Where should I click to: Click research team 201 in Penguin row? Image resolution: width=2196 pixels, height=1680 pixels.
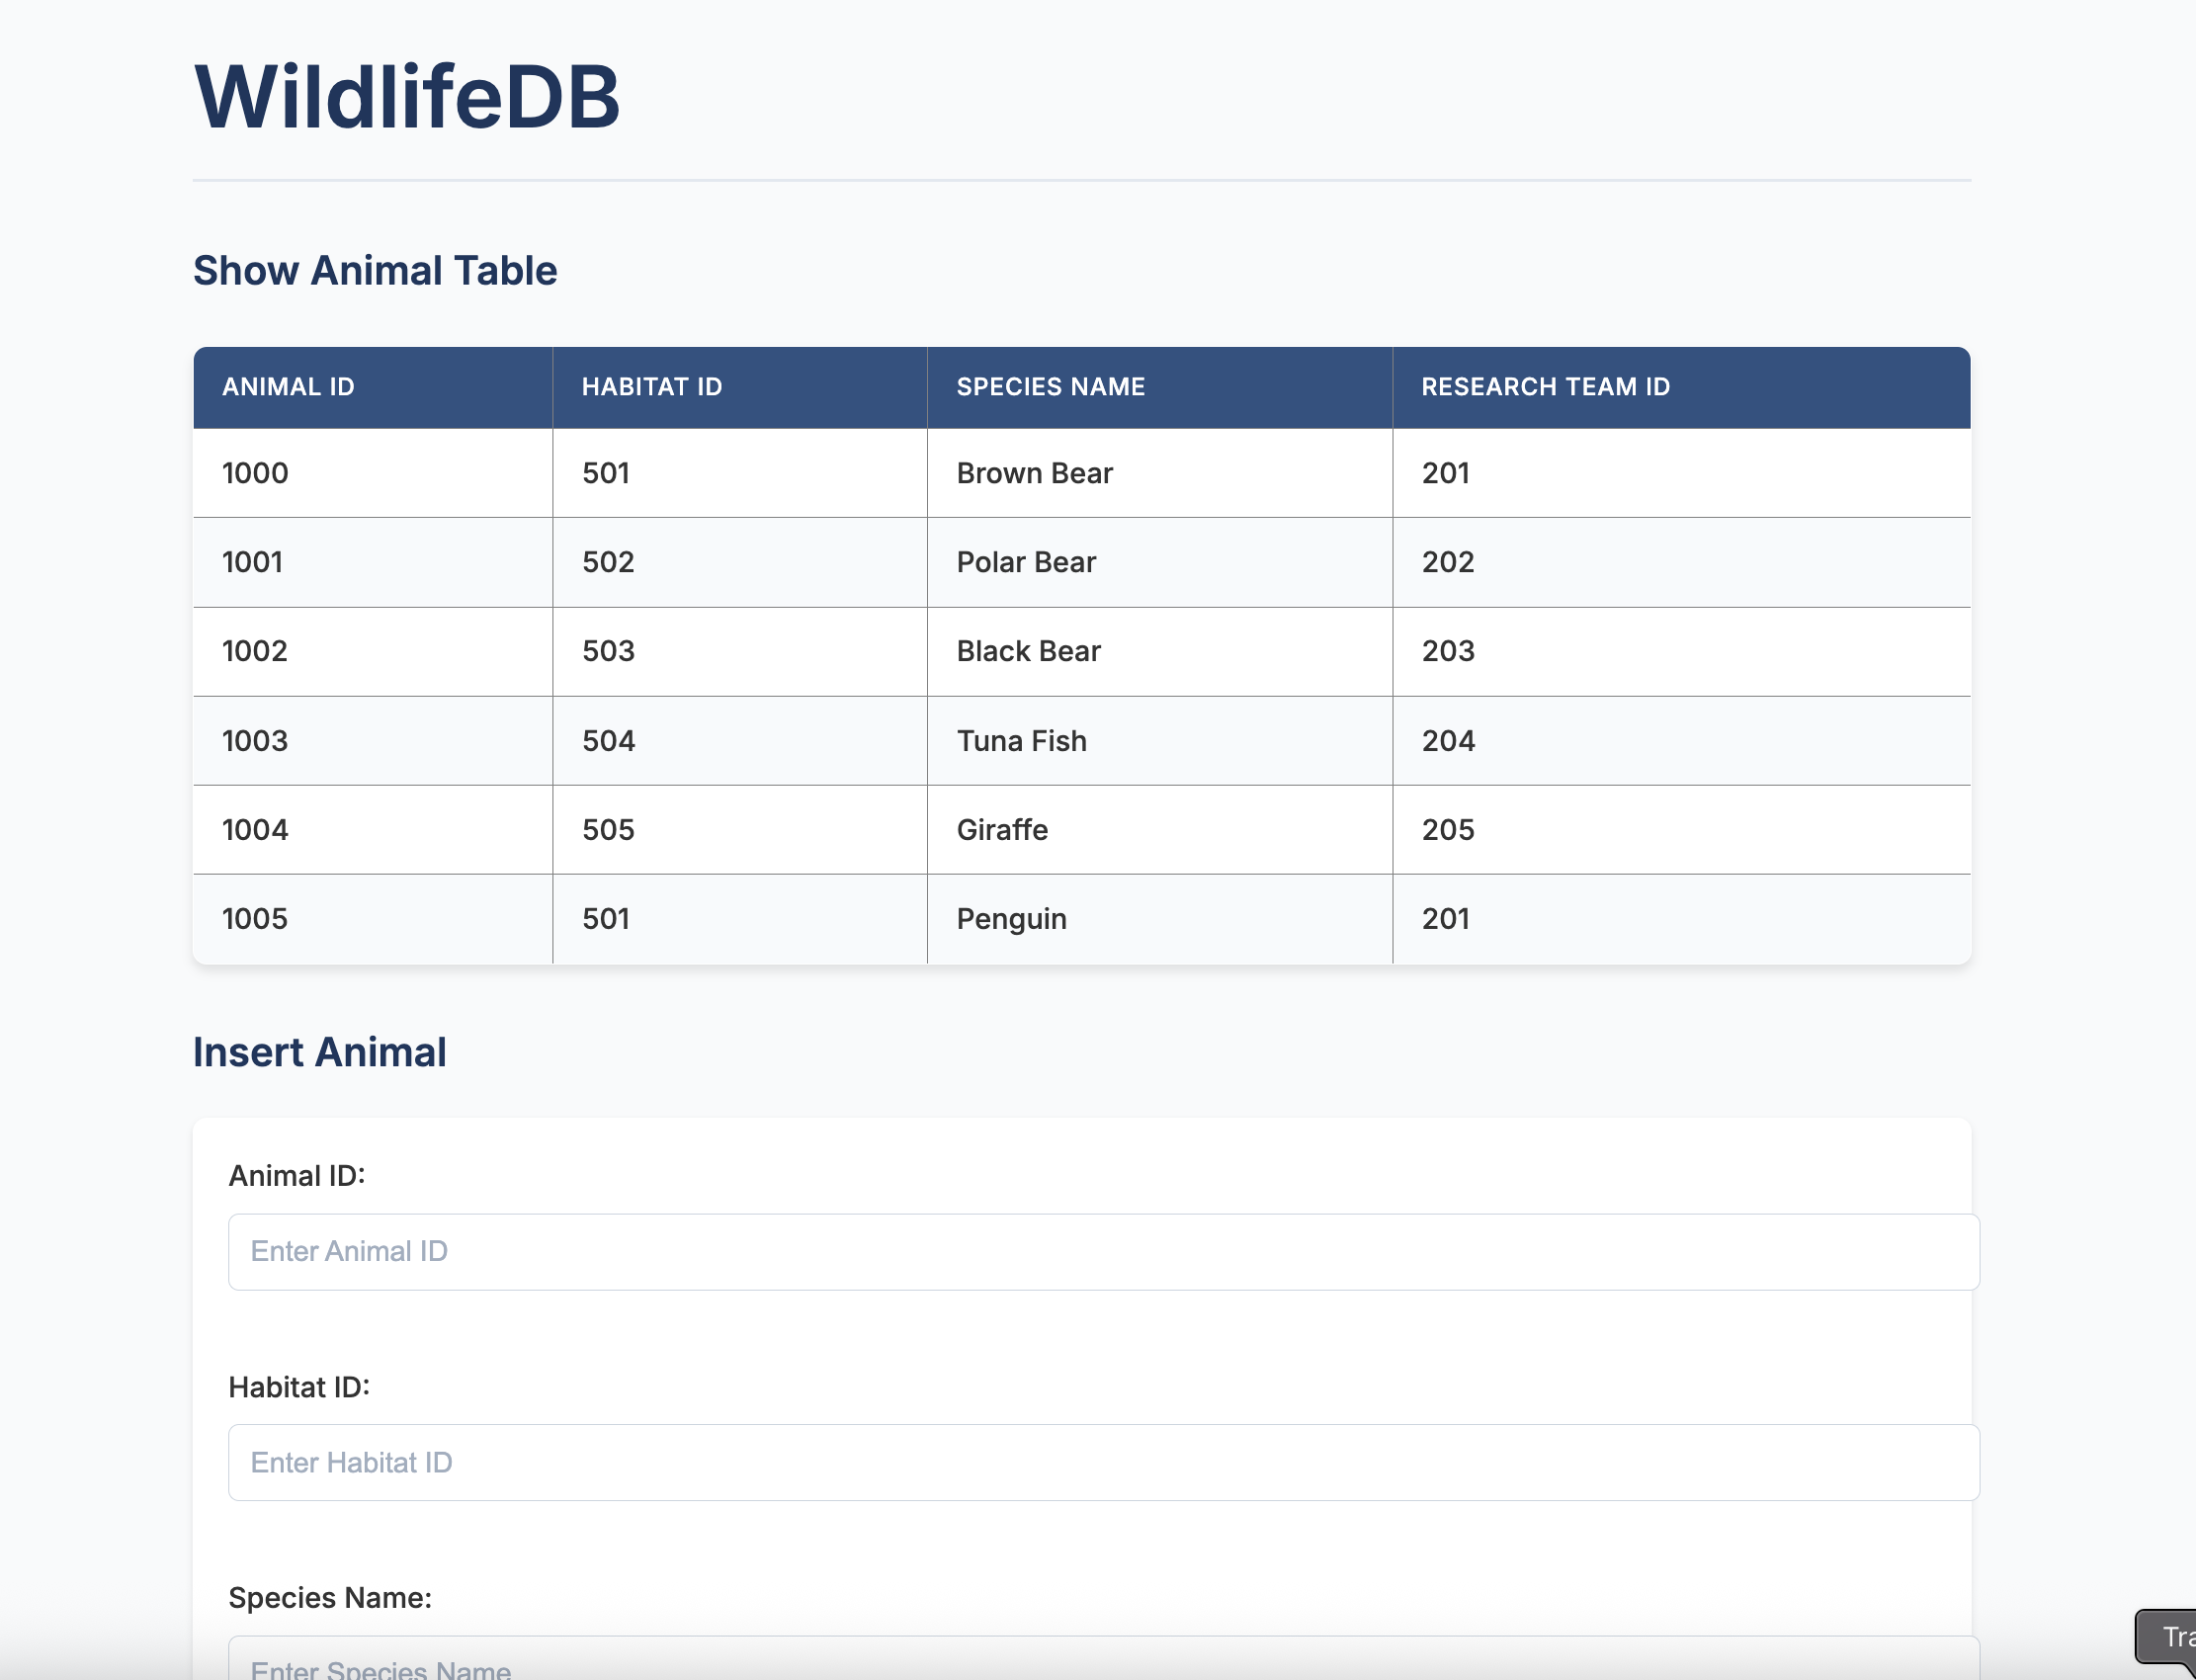[1682, 919]
